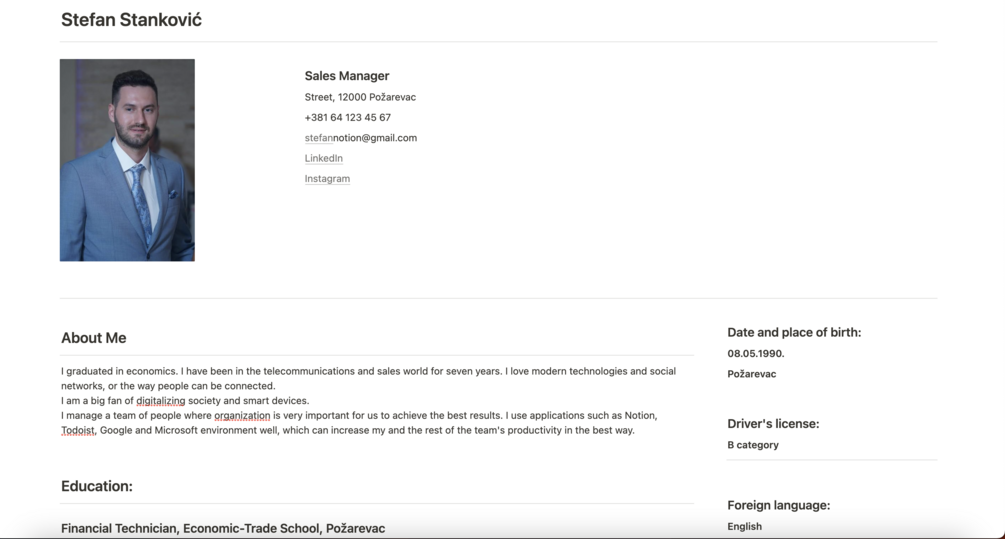The width and height of the screenshot is (1005, 539).
Task: Click the About Me heading
Action: click(94, 338)
